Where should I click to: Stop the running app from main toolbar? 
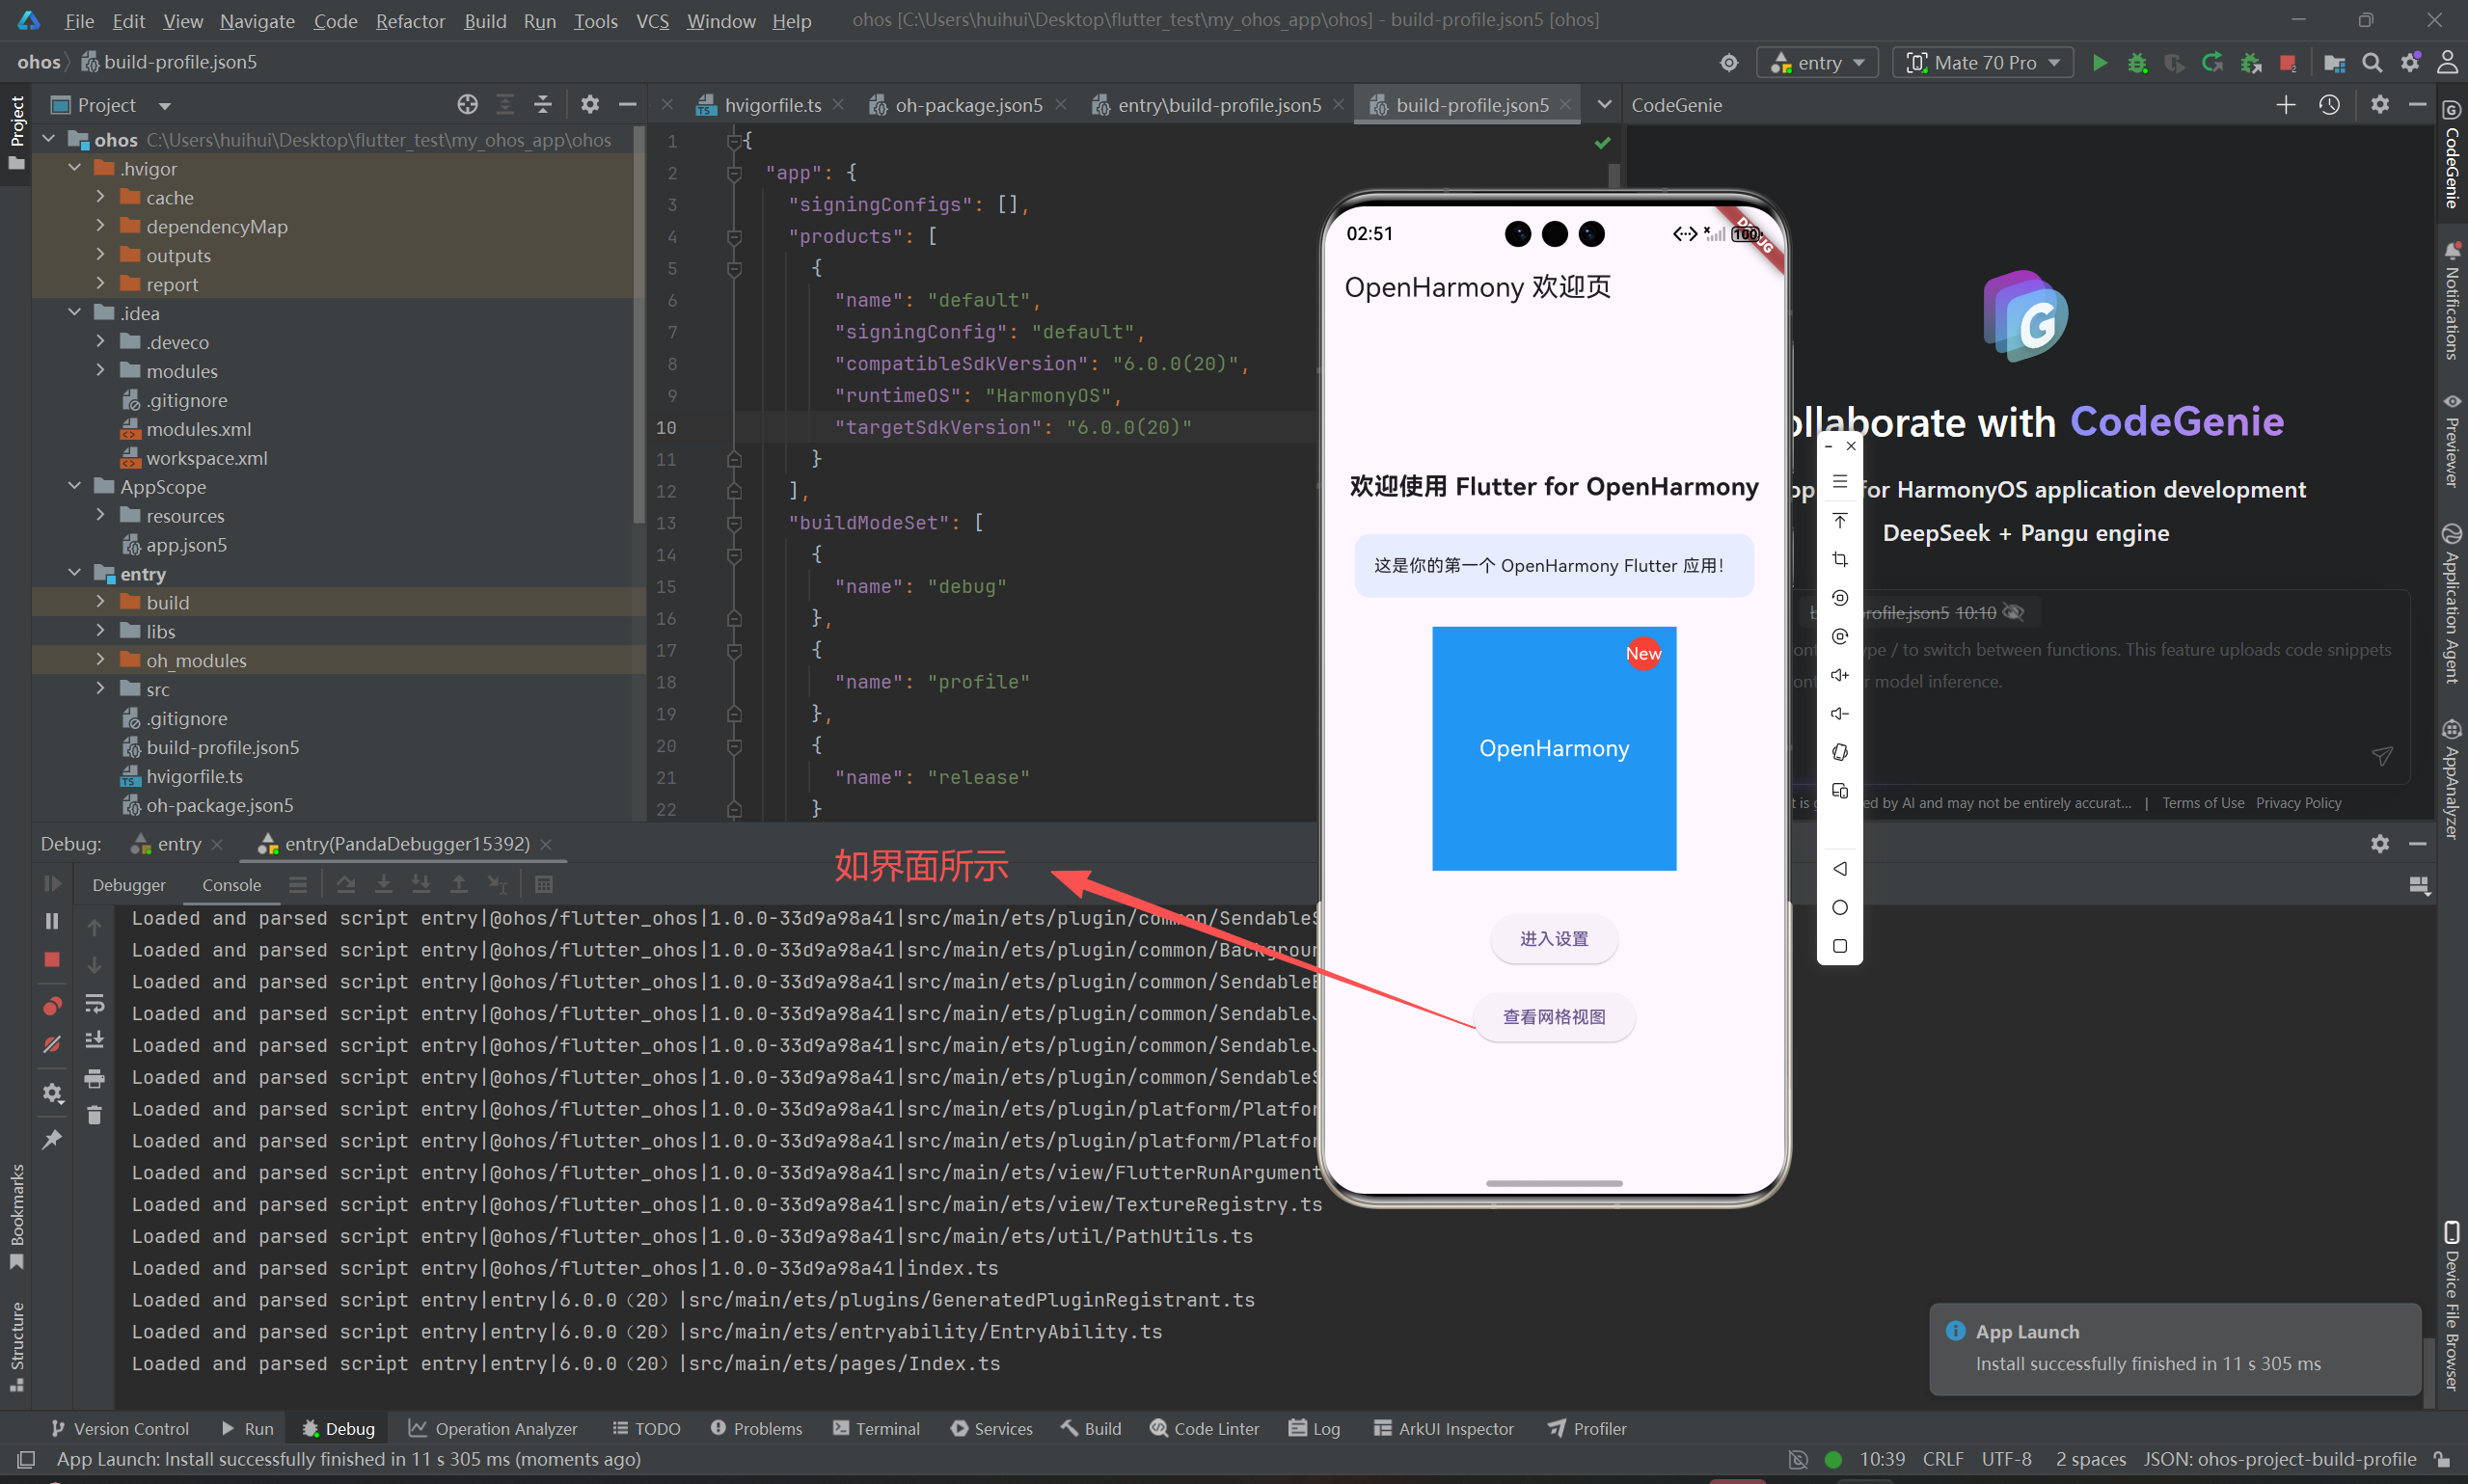2288,63
